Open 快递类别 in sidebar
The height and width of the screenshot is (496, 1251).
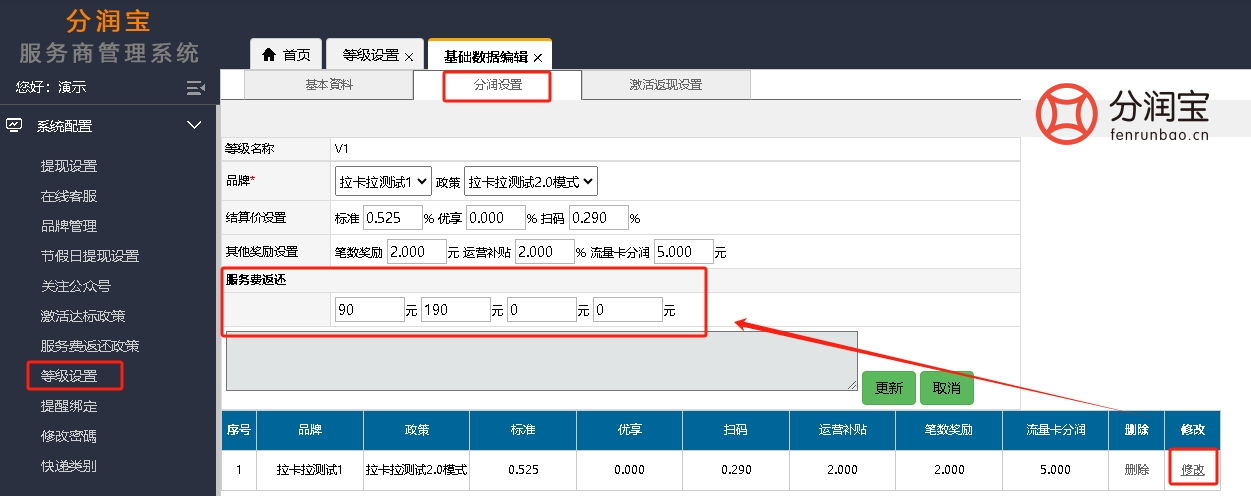(69, 466)
